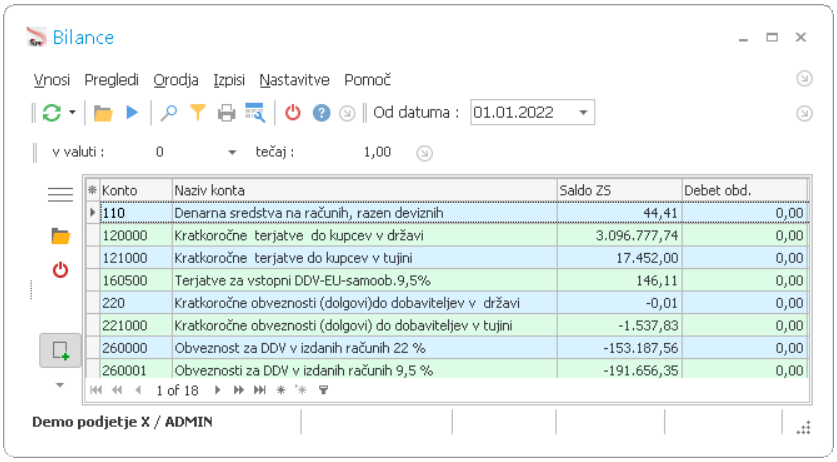The image size is (837, 462).
Task: Click the grid asterisk corner selector
Action: pos(92,190)
